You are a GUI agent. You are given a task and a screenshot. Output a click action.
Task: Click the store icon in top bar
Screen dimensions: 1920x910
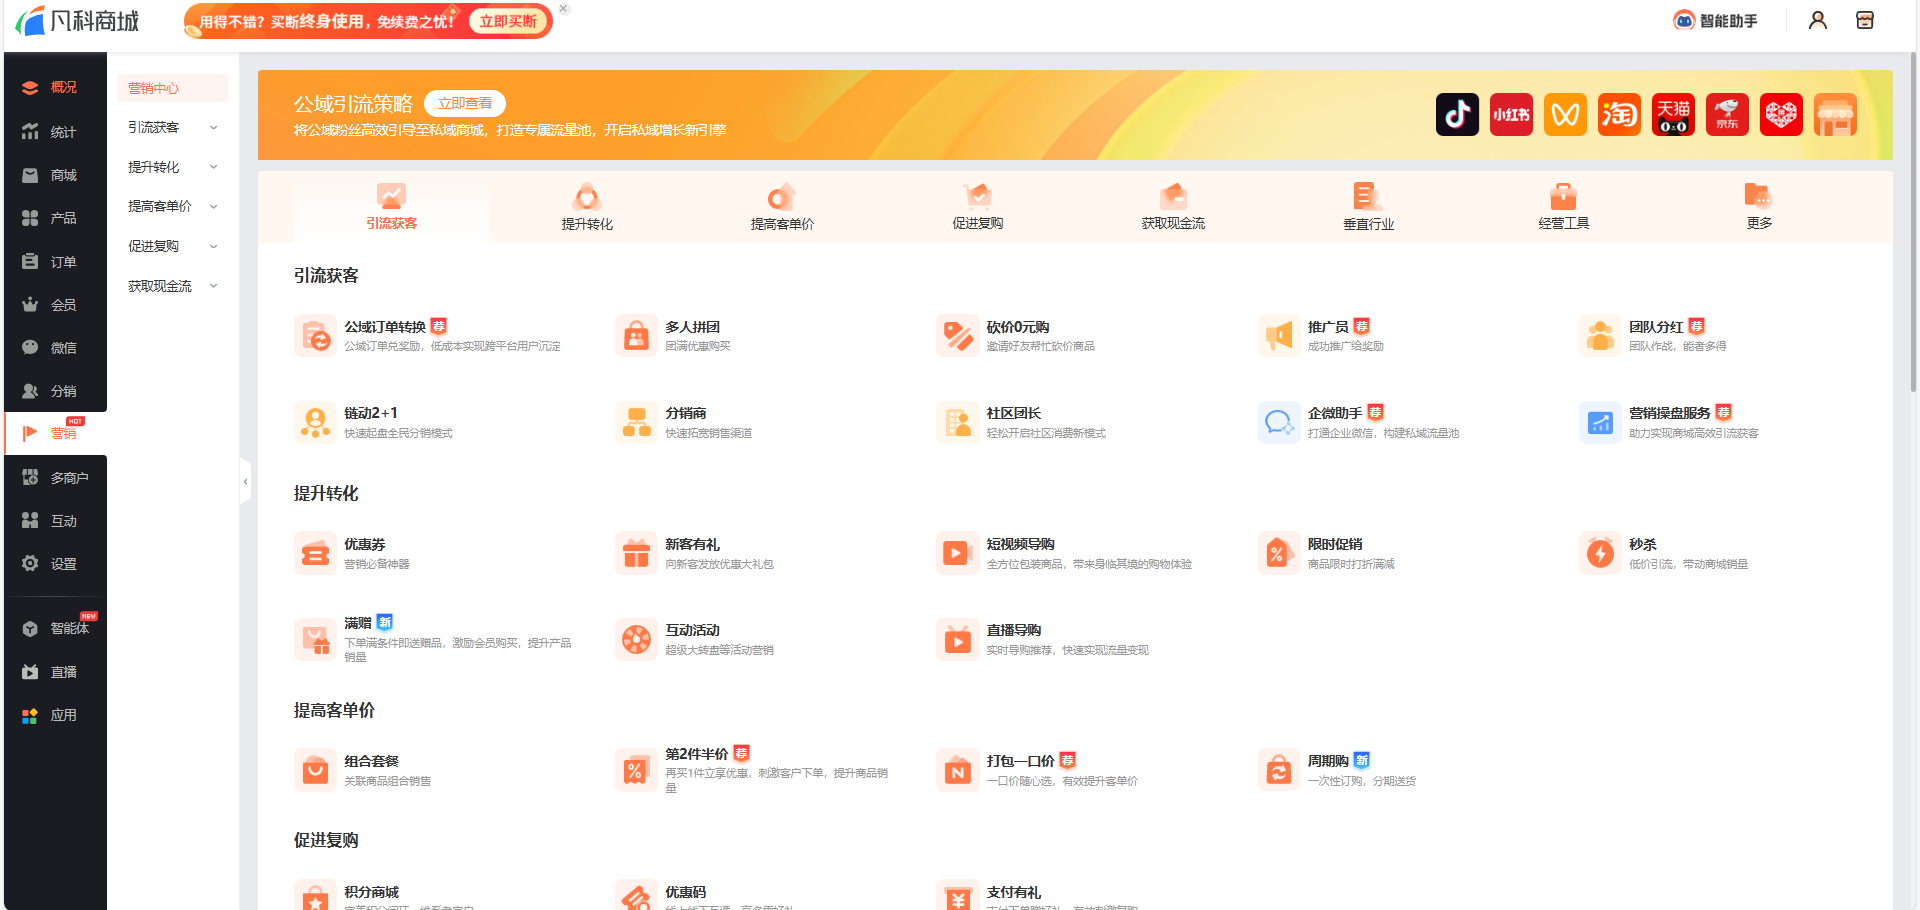[1865, 21]
